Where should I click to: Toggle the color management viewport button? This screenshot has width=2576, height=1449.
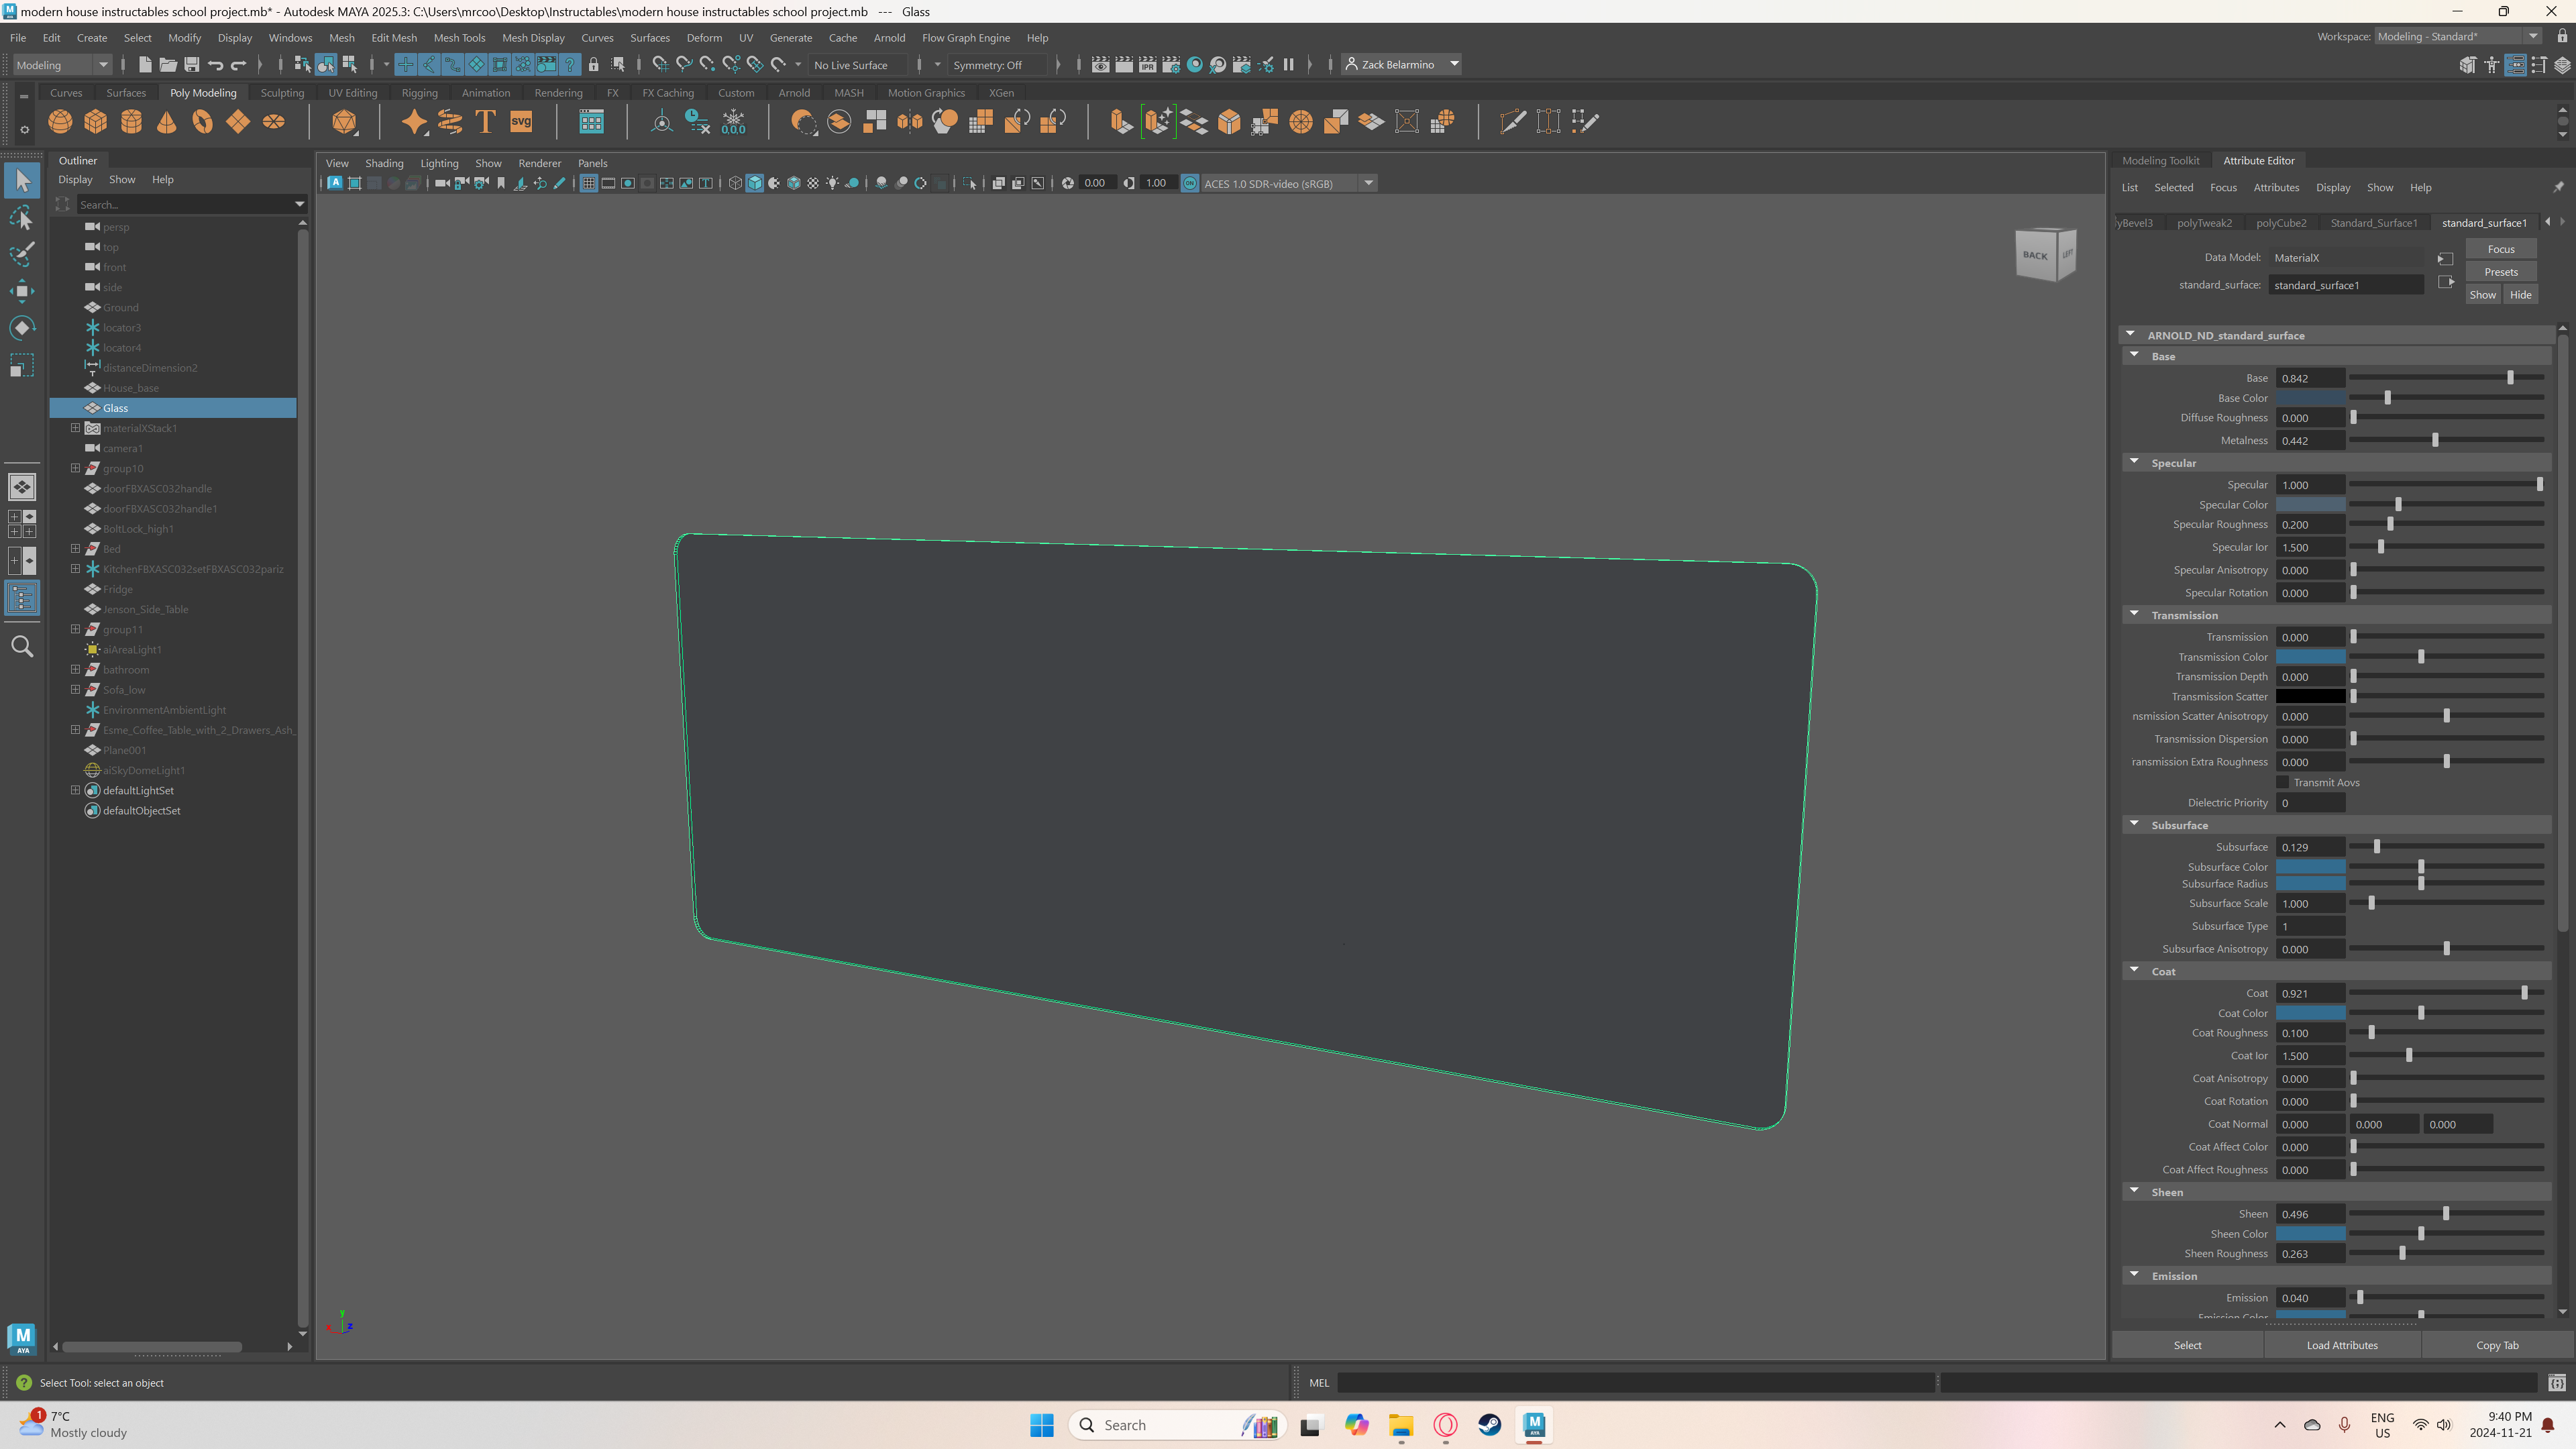point(1190,183)
